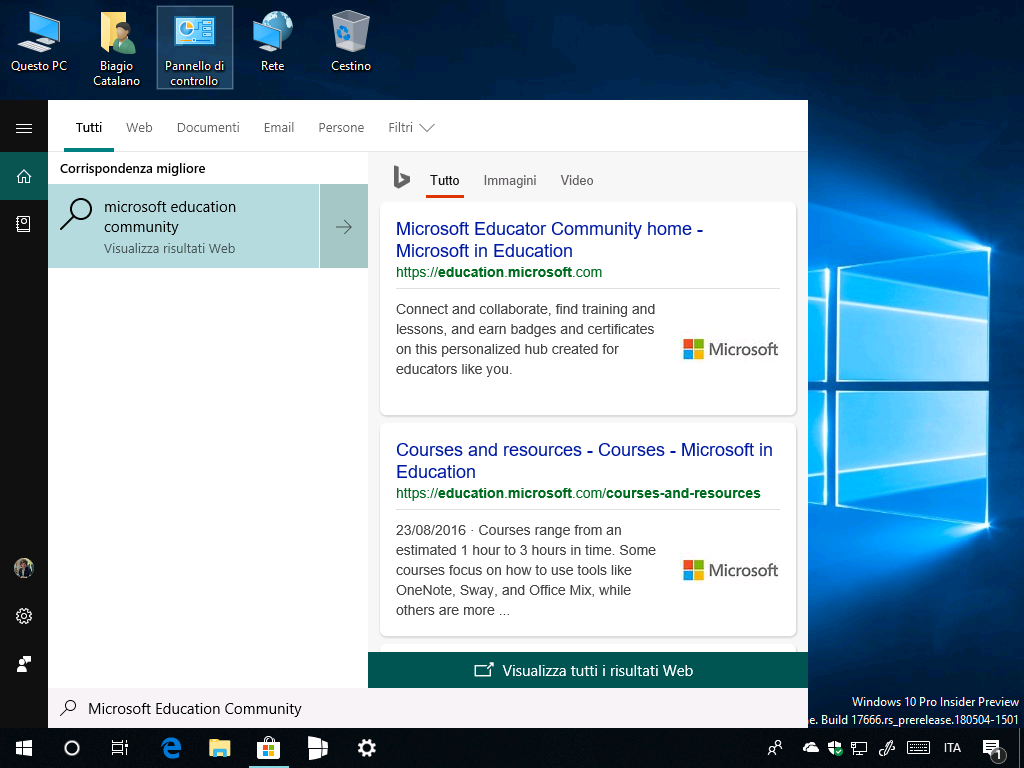Select the Bing Tutto results tab
1024x768 pixels.
(x=445, y=180)
